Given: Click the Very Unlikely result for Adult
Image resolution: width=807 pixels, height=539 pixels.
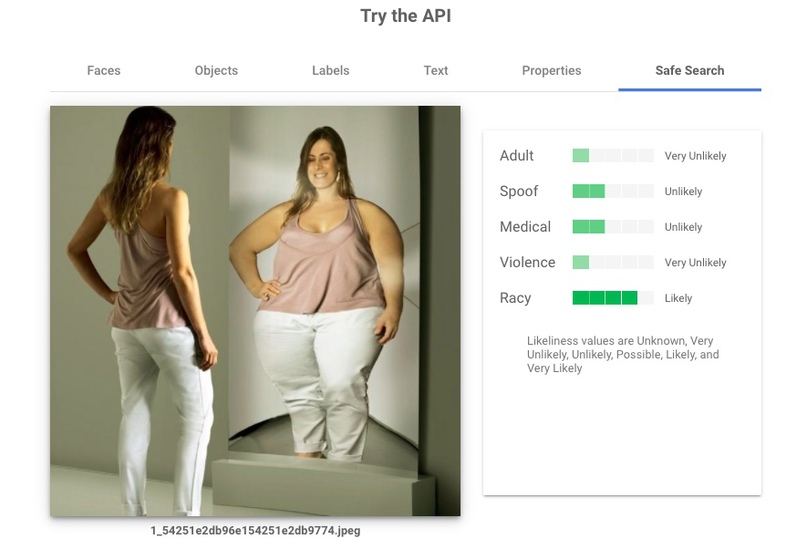Looking at the screenshot, I should (695, 156).
